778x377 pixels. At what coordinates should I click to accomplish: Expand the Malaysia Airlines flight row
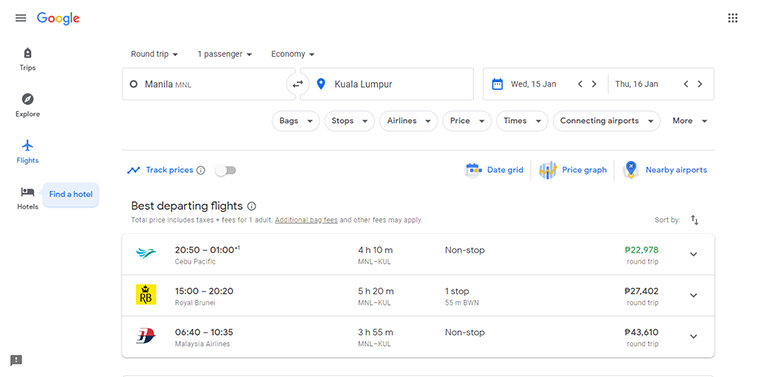point(693,337)
